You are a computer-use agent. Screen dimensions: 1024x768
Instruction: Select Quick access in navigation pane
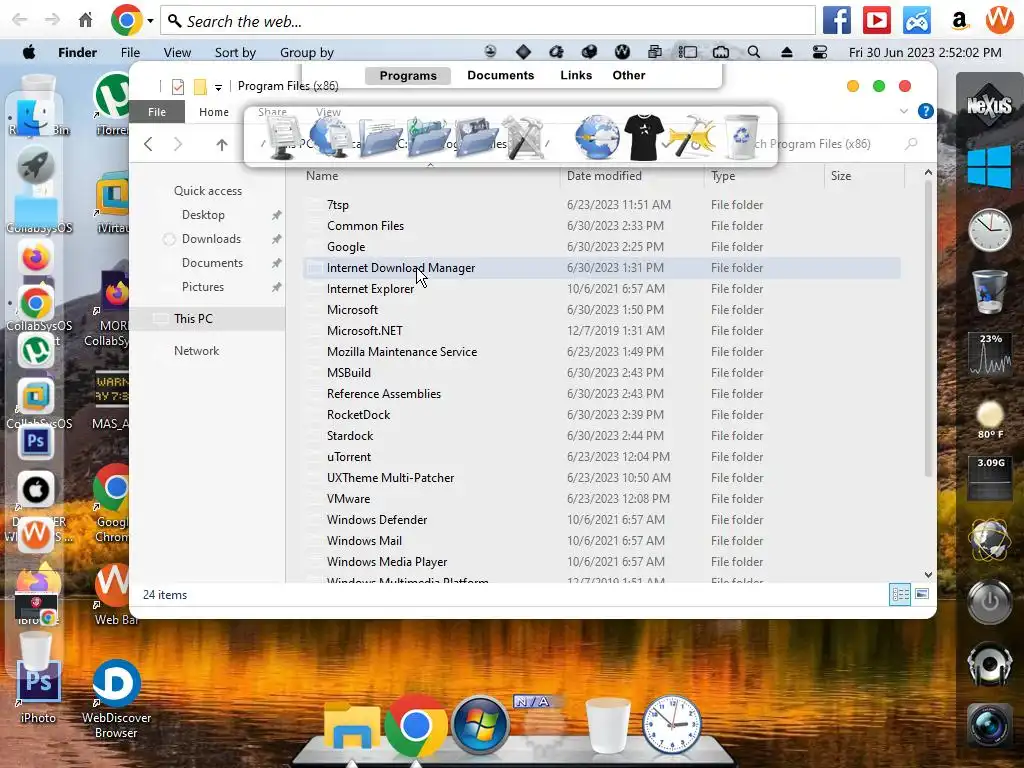pos(208,191)
